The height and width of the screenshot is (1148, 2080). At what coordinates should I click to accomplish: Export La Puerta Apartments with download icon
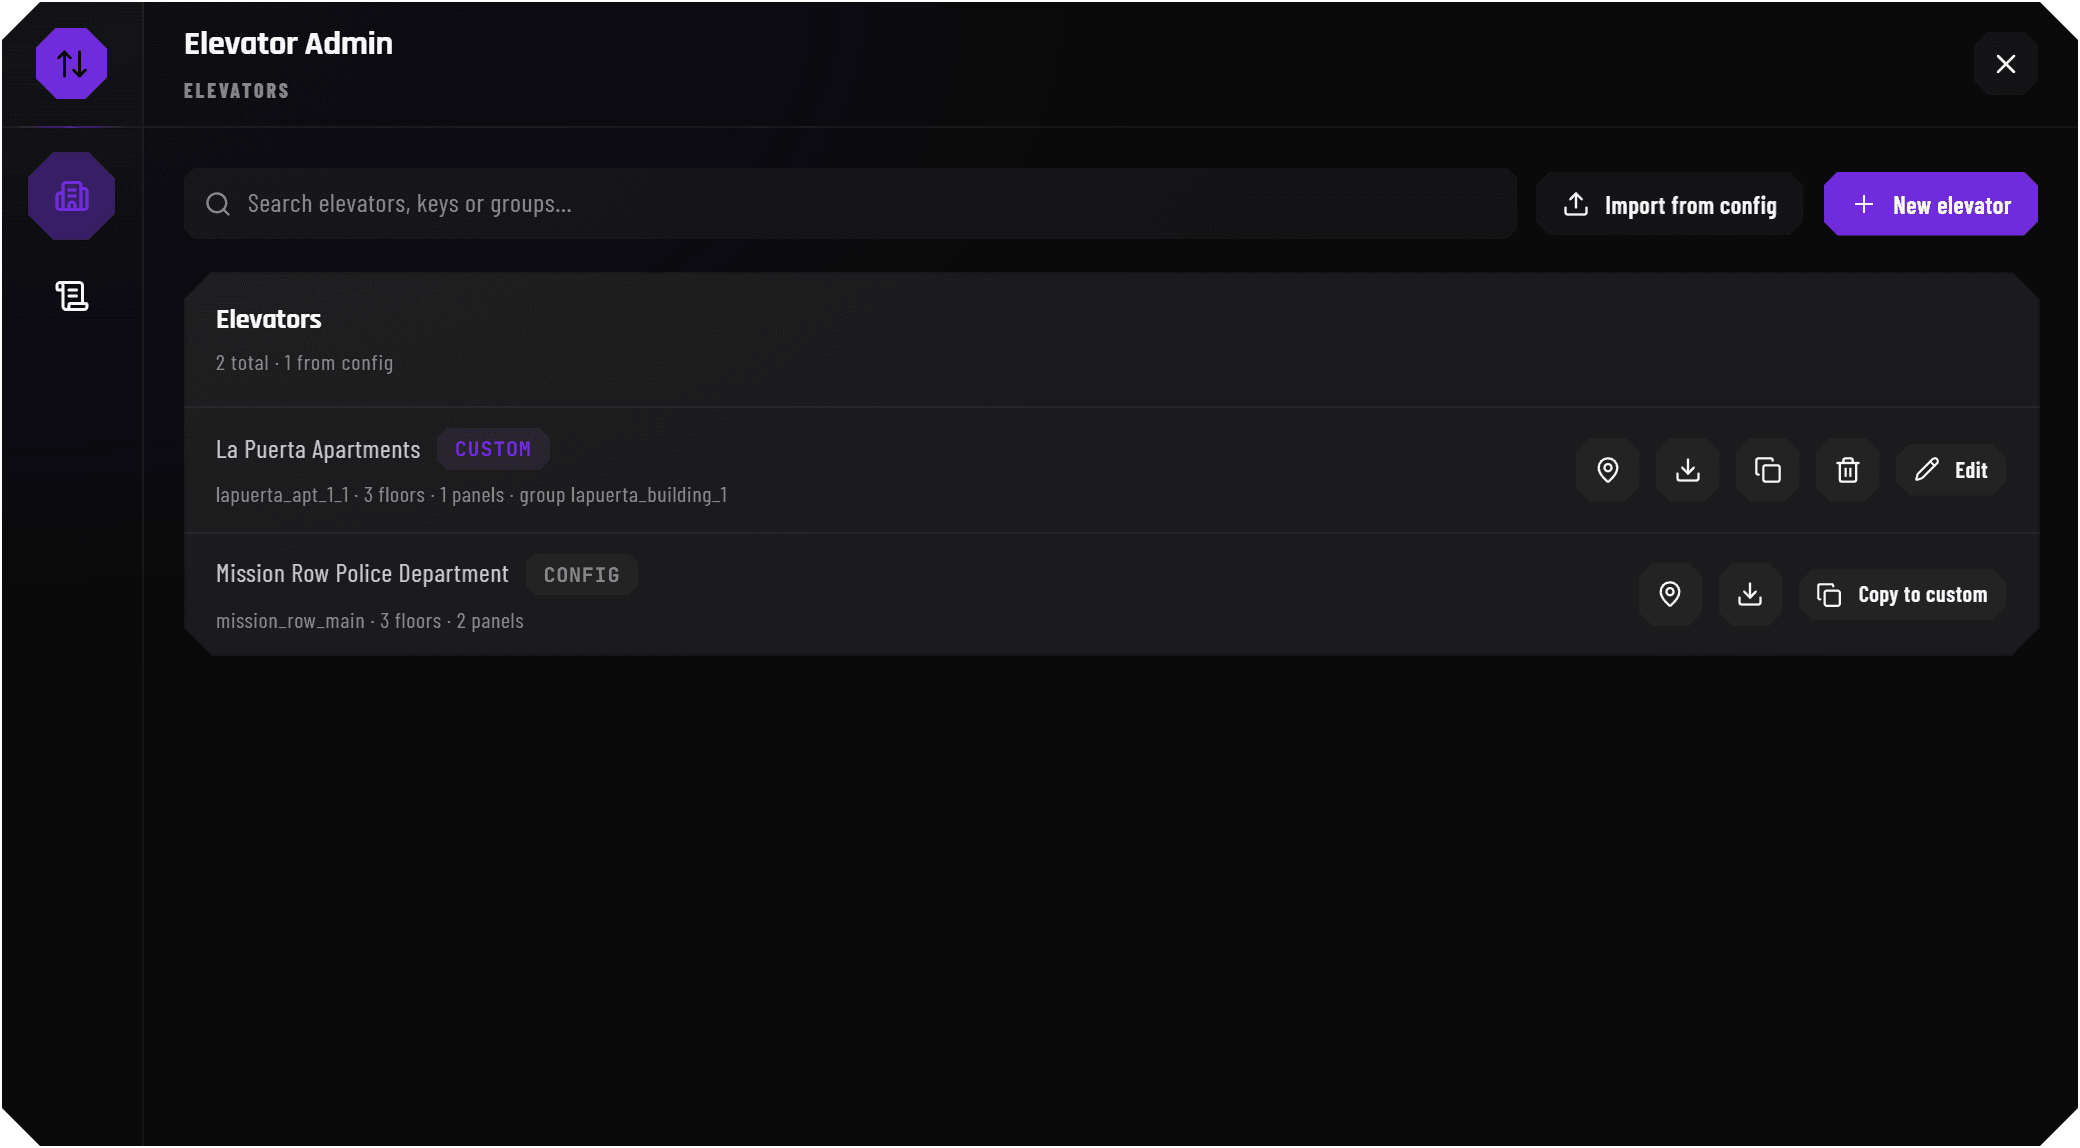click(x=1687, y=470)
